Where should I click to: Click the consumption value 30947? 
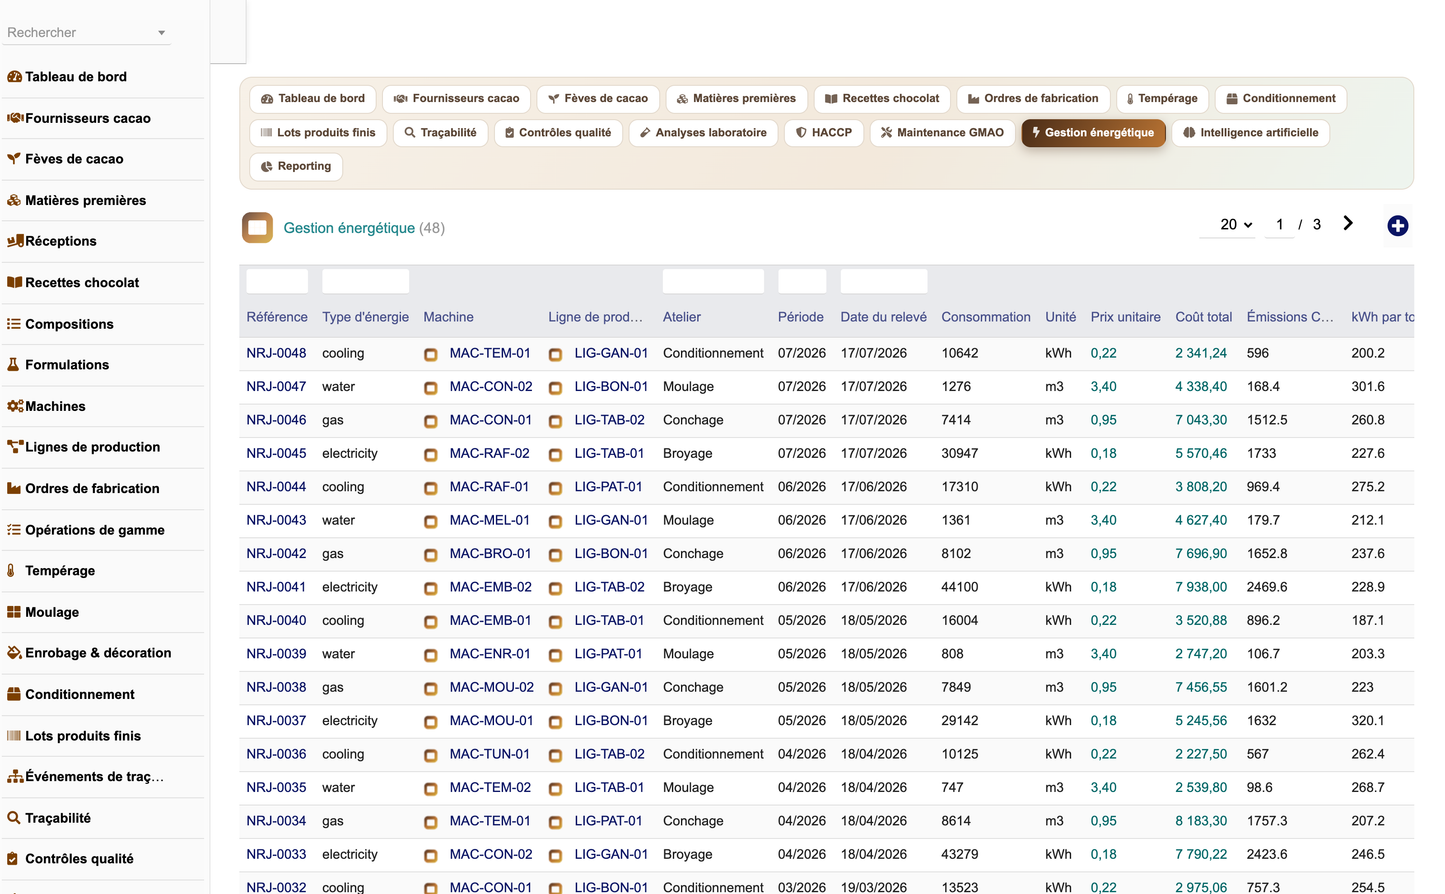click(959, 453)
